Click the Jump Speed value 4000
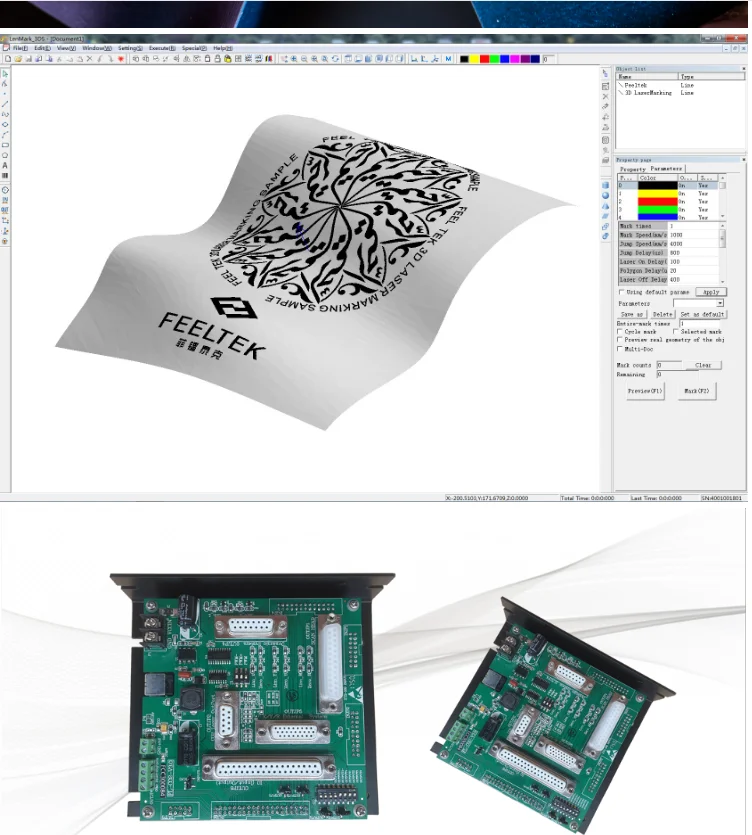752x835 pixels. [x=693, y=244]
